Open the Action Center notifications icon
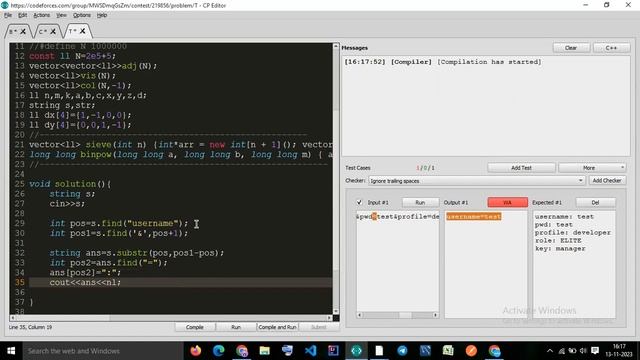Screen dimensions: 640x360 tap(595, 351)
